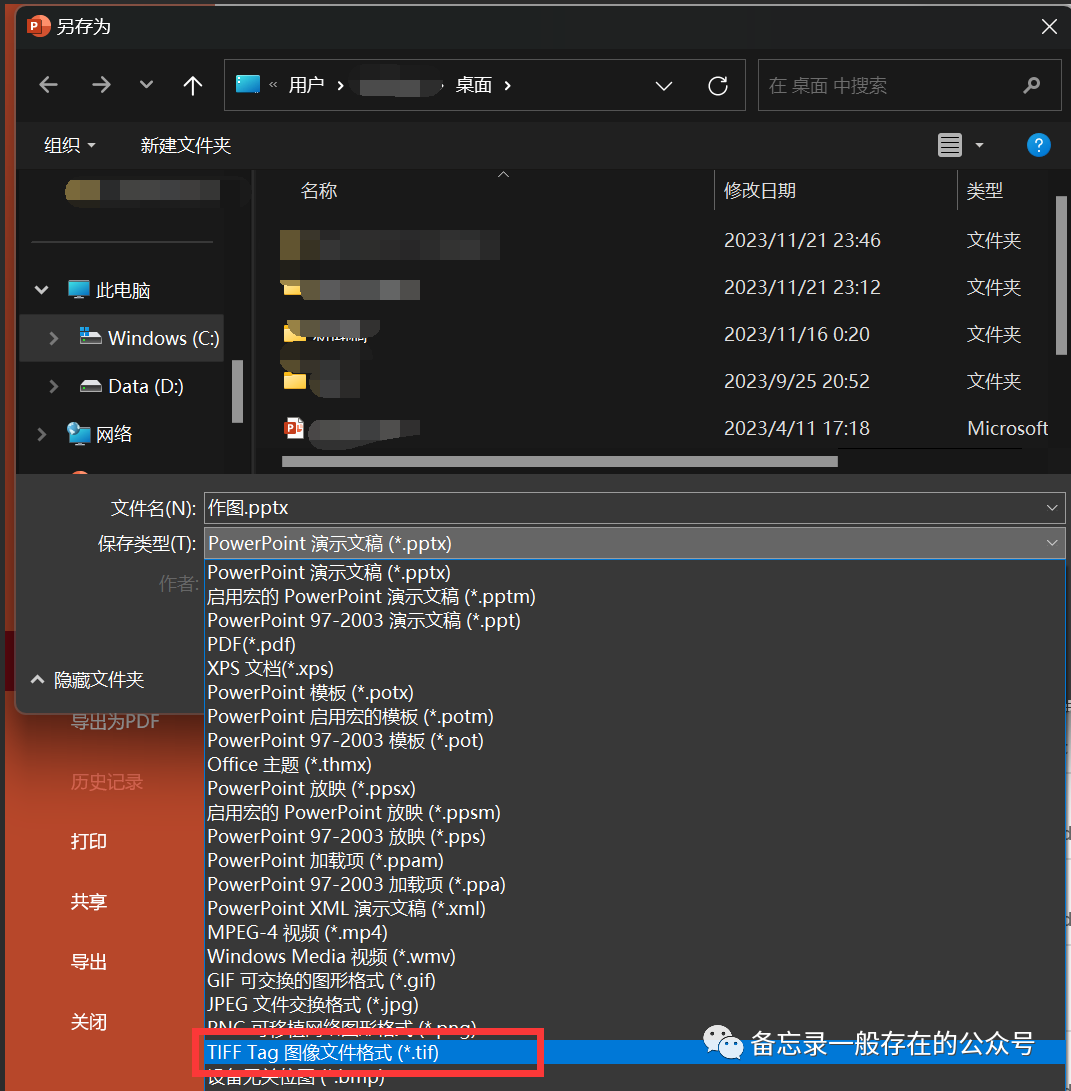Choose PowerPoint XML 演示文稿 (*.xml)

pos(635,909)
